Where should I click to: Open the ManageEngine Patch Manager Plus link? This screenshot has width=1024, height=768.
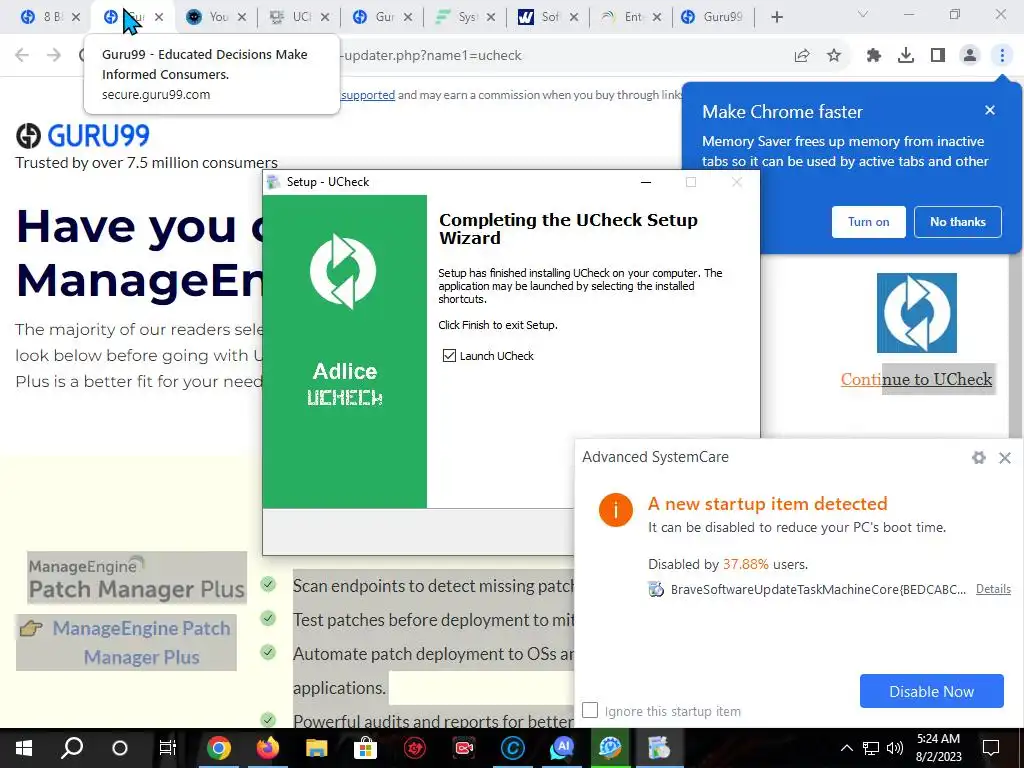point(141,643)
